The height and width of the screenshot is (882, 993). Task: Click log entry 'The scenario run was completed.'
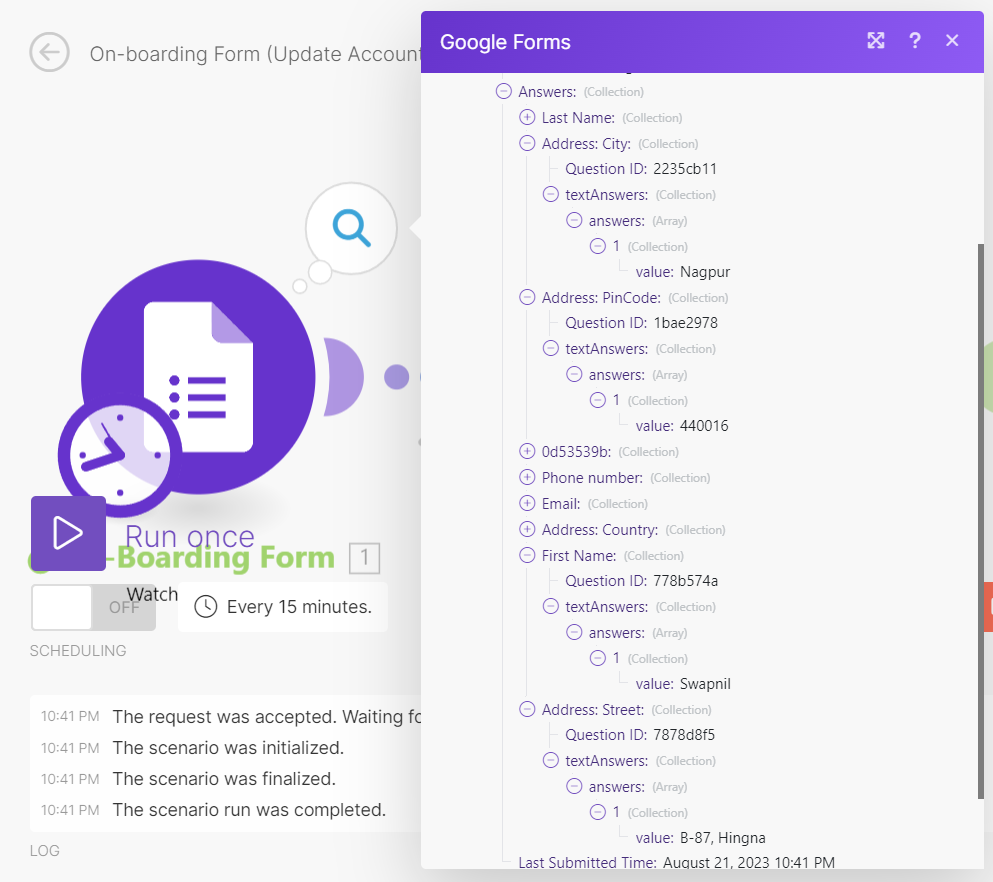point(249,810)
